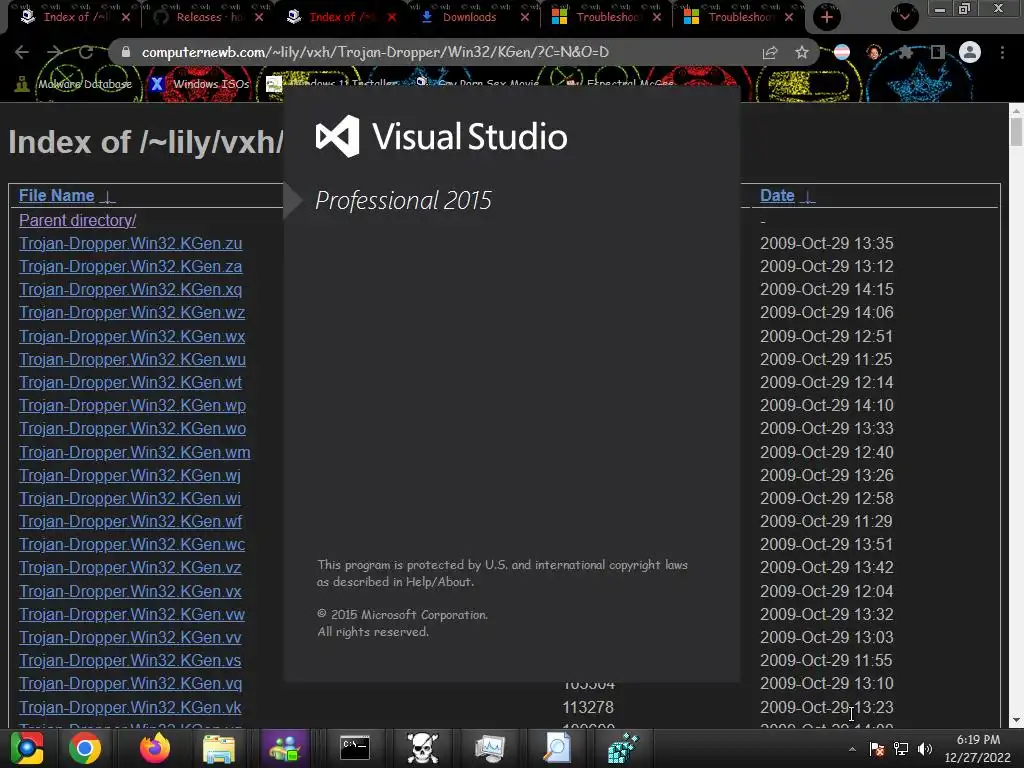The width and height of the screenshot is (1024, 768).
Task: Open Trojan-Dropper.Win32.KGen.vw file link
Action: [132, 615]
